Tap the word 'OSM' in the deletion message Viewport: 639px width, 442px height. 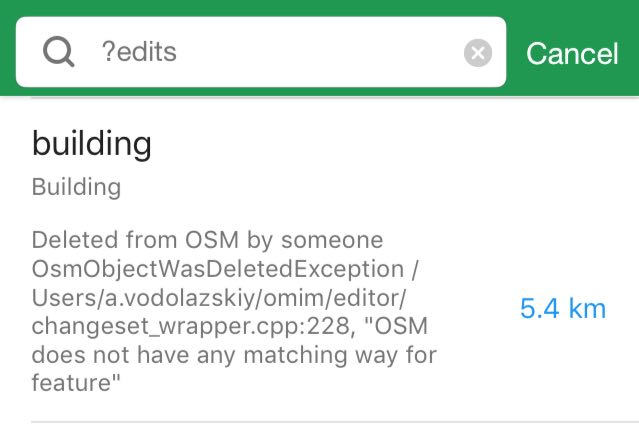click(212, 240)
